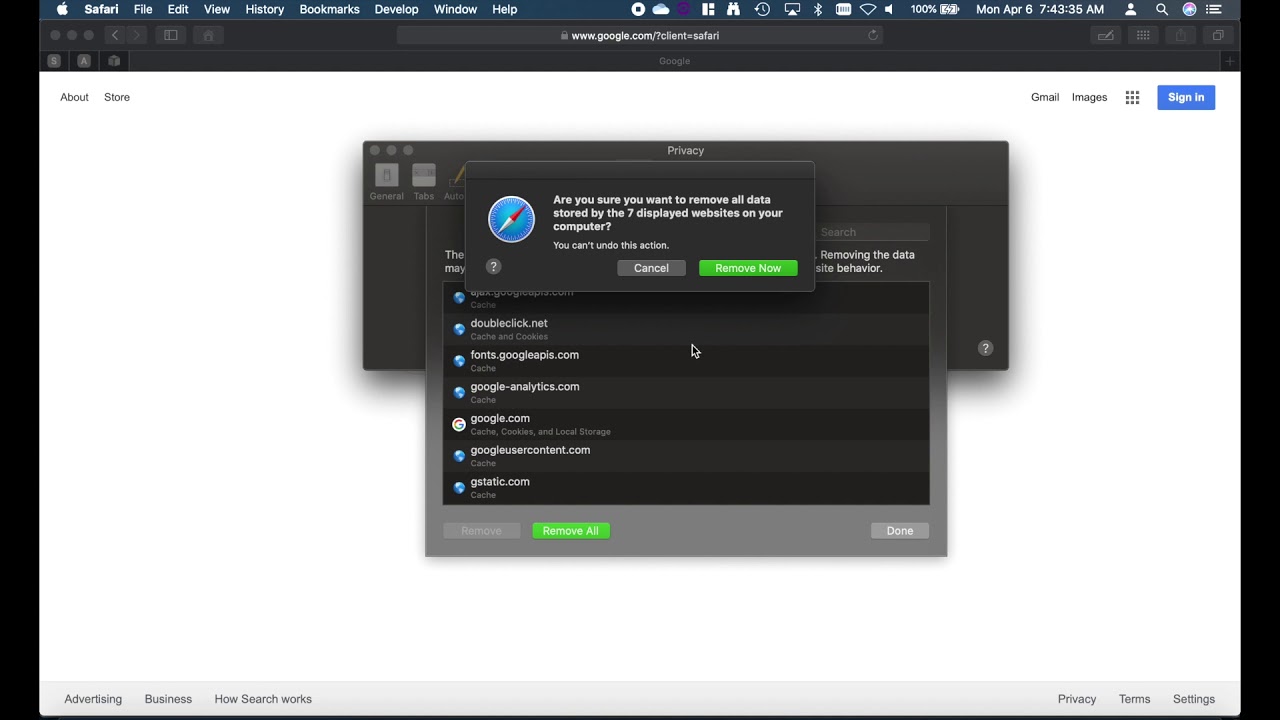Click the Home toolbar button
The image size is (1280, 720).
coord(208,35)
